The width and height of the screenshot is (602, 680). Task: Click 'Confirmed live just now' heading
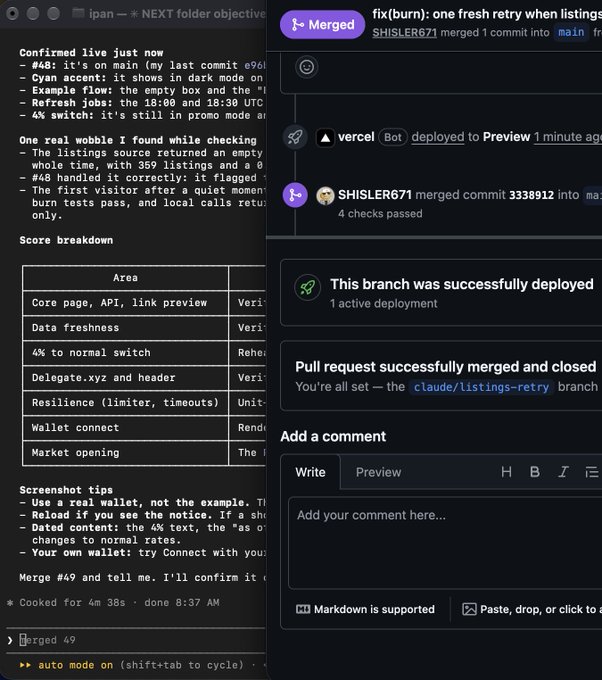(x=91, y=53)
